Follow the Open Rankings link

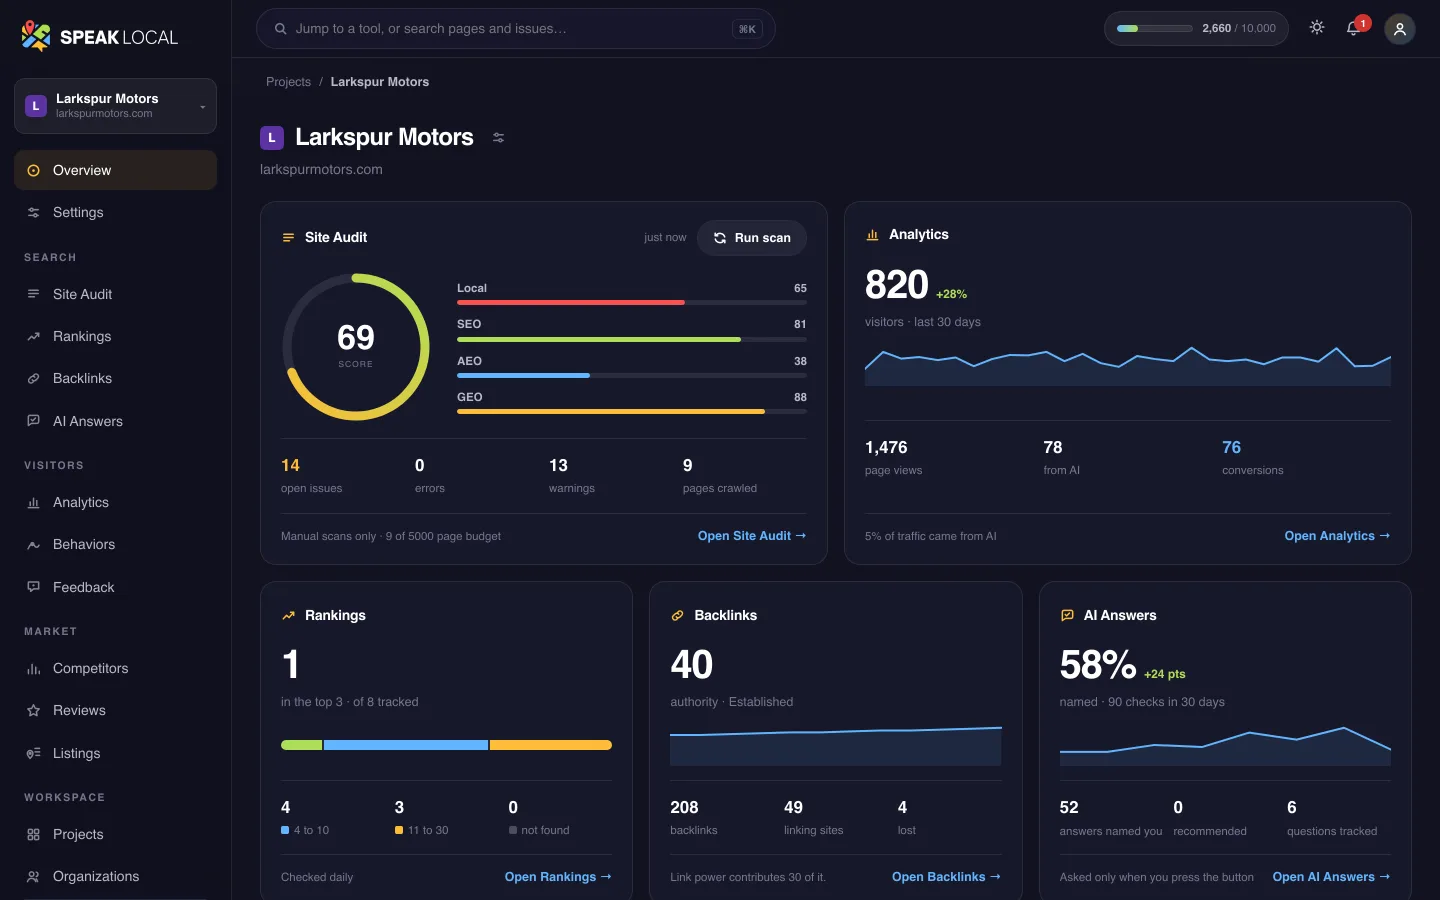tap(558, 877)
